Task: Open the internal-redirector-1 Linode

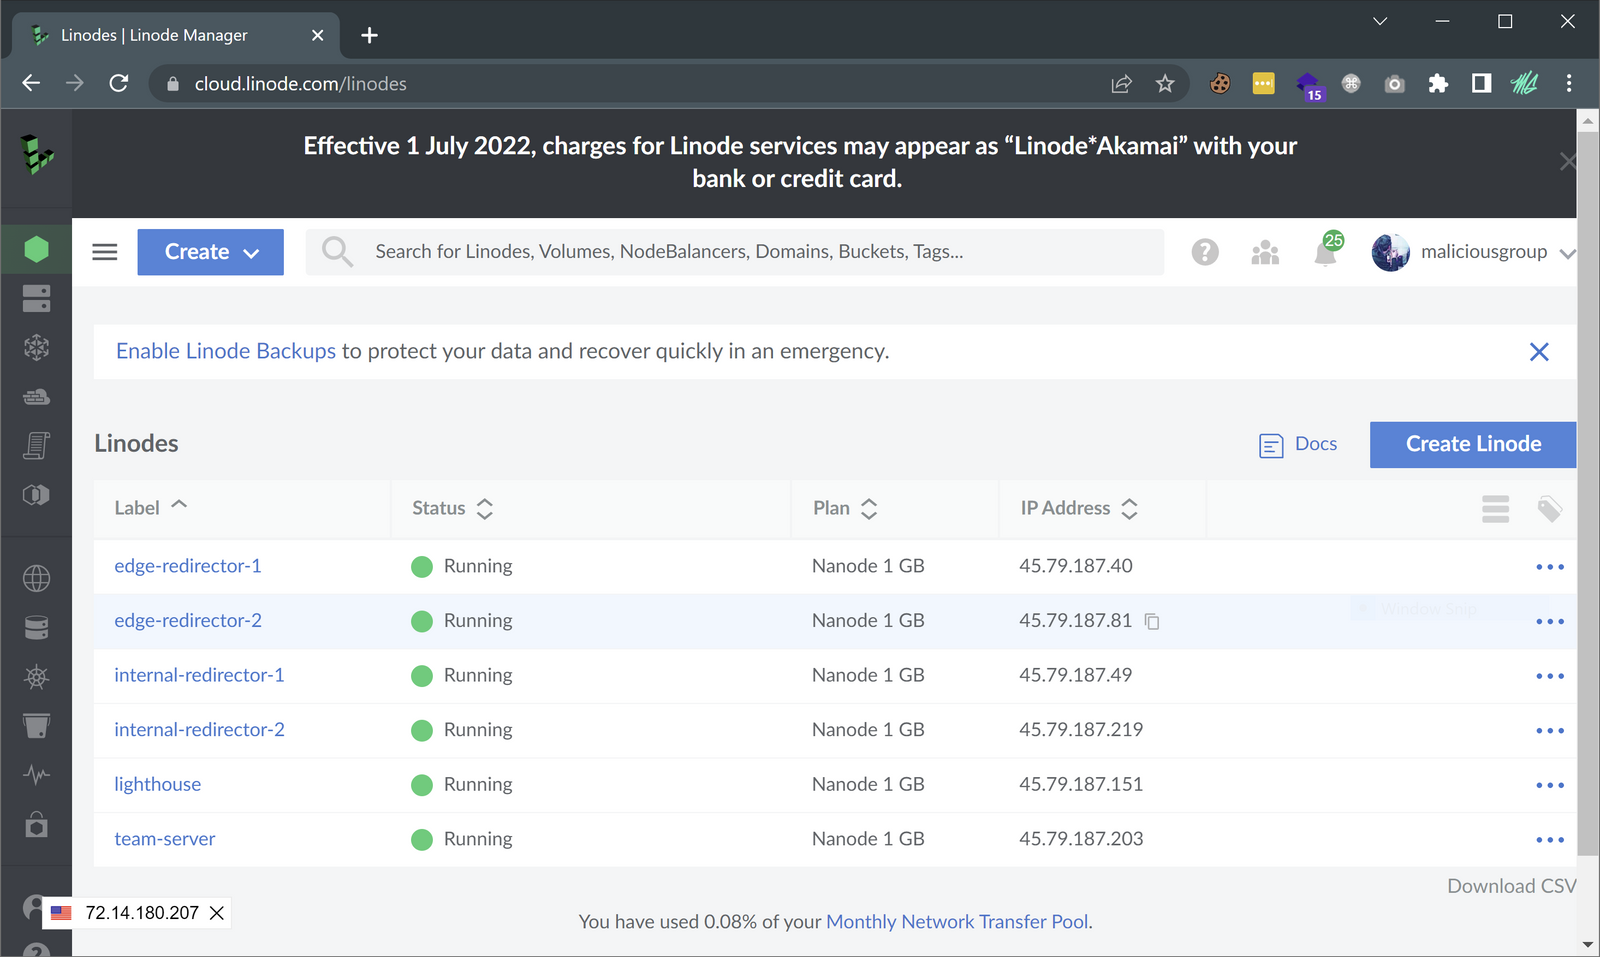Action: pos(199,675)
